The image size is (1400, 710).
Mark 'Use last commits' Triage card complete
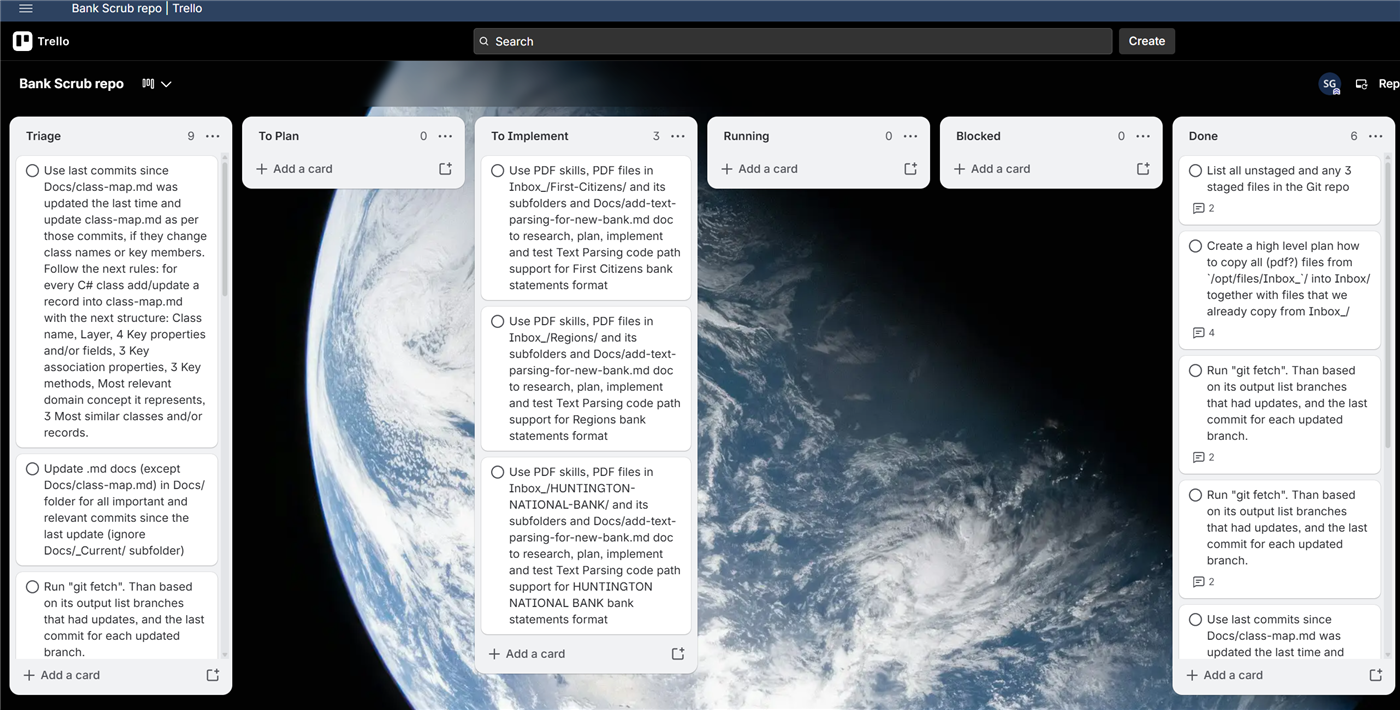click(32, 171)
